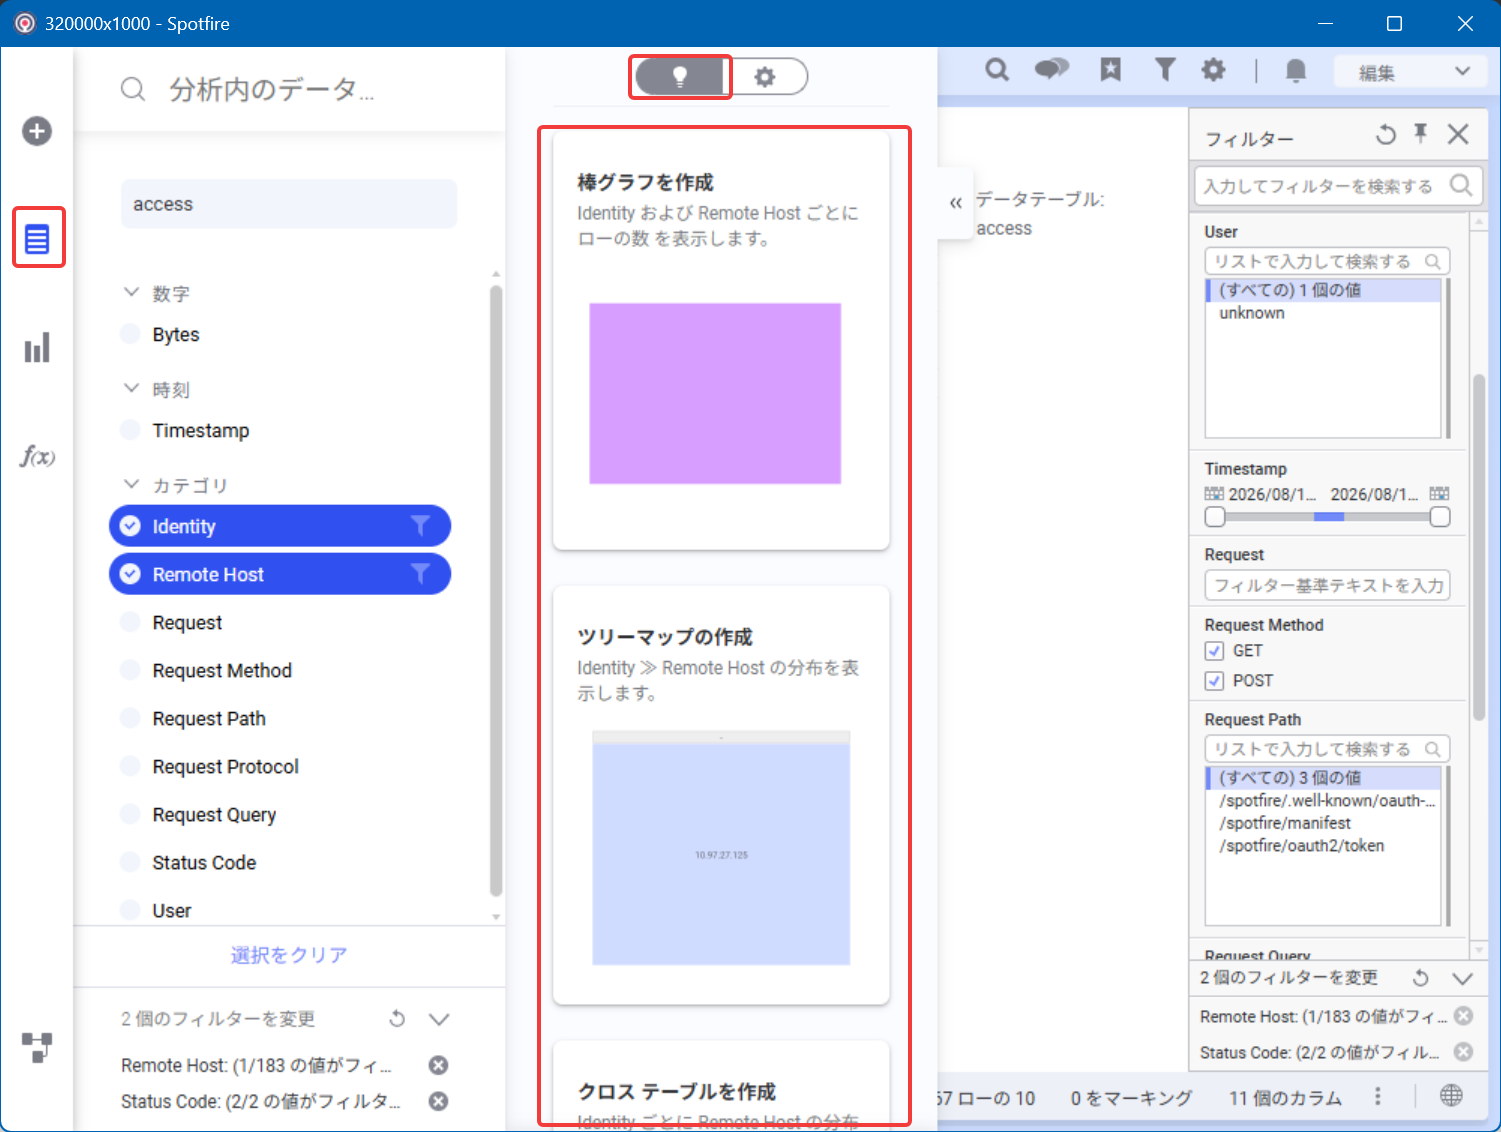Click the funnel icon on Remote Host row
Viewport: 1501px width, 1132px height.
(421, 574)
